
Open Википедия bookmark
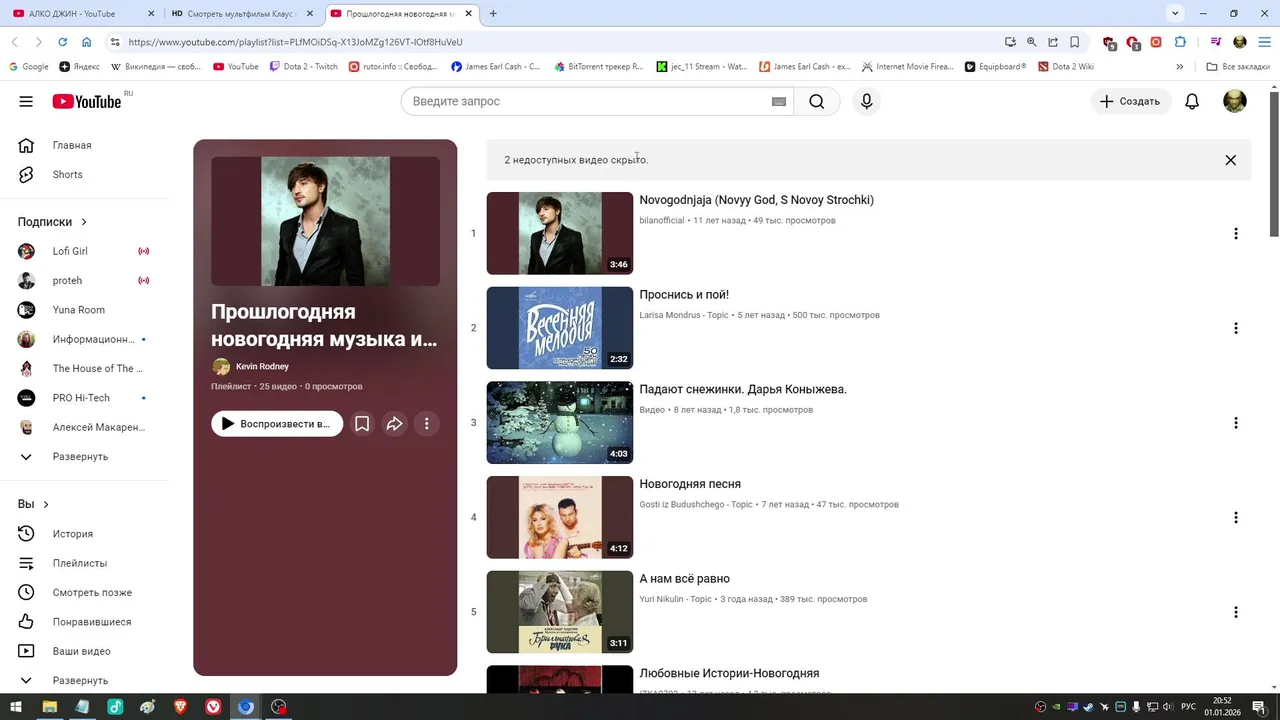click(x=155, y=67)
